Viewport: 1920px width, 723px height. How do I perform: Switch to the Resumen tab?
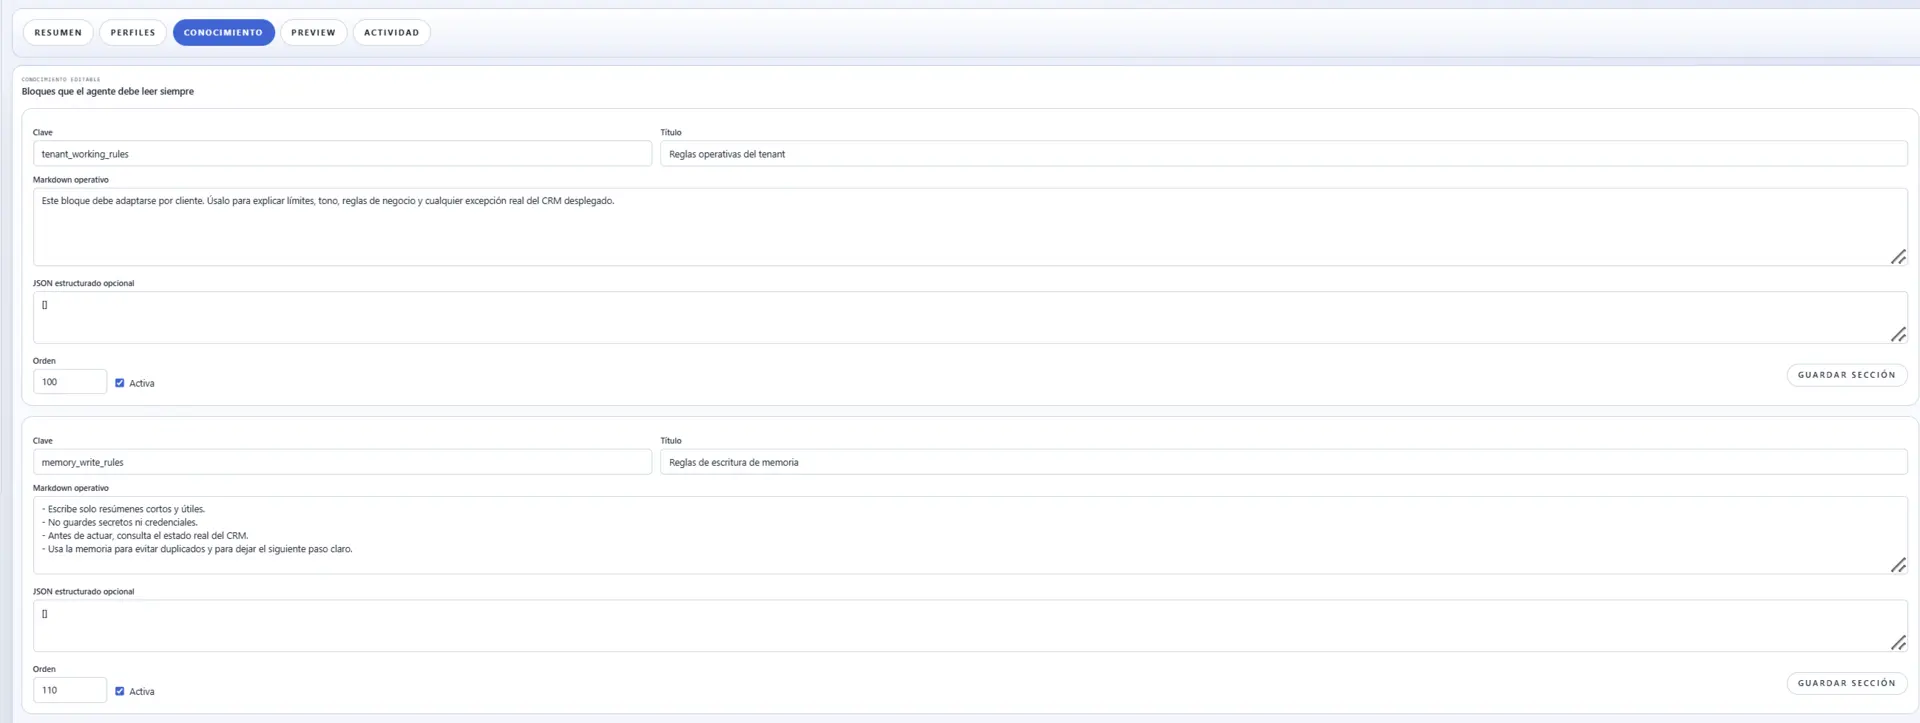point(58,33)
